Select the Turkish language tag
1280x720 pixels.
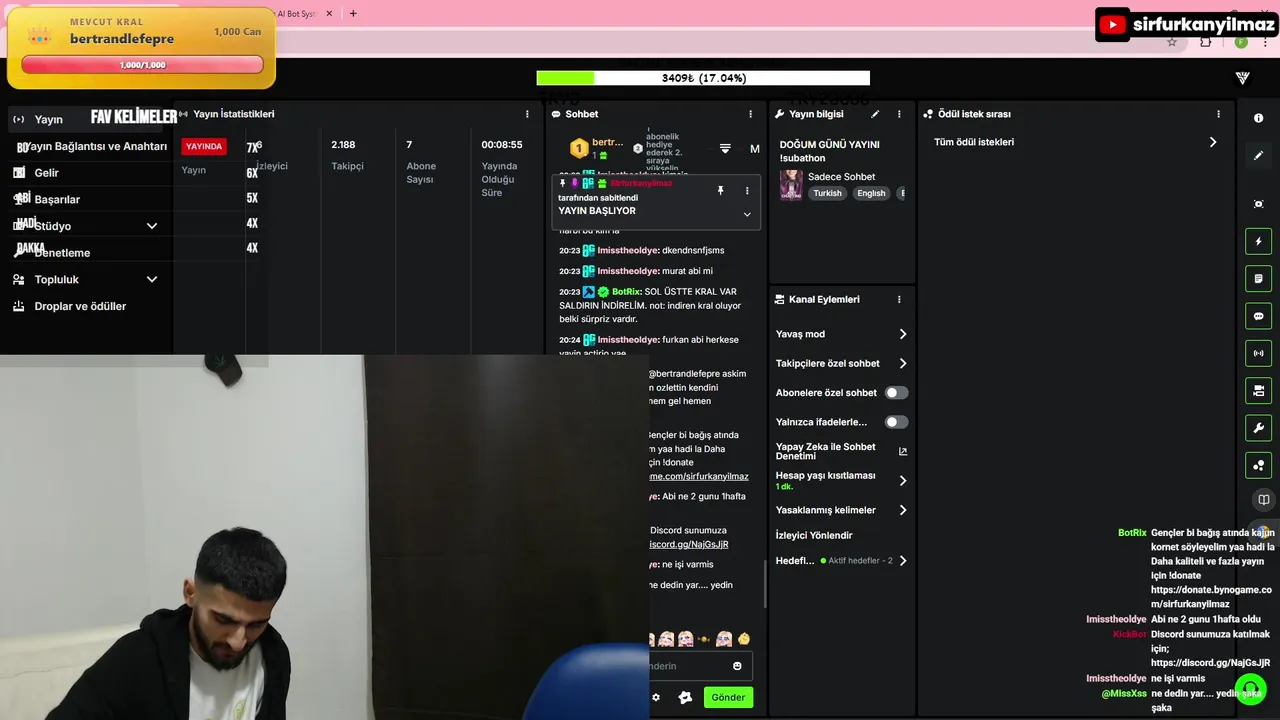click(827, 193)
